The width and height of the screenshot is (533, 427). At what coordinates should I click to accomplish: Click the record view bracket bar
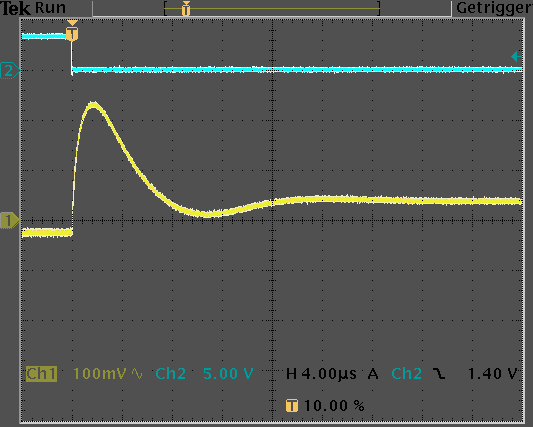(x=272, y=8)
